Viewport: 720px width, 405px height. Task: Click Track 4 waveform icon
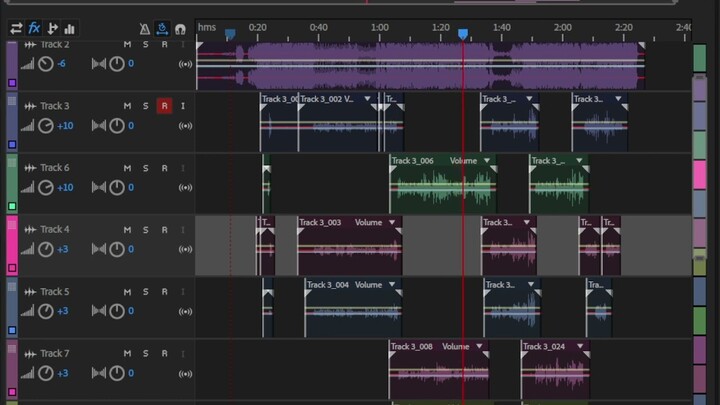click(30, 230)
